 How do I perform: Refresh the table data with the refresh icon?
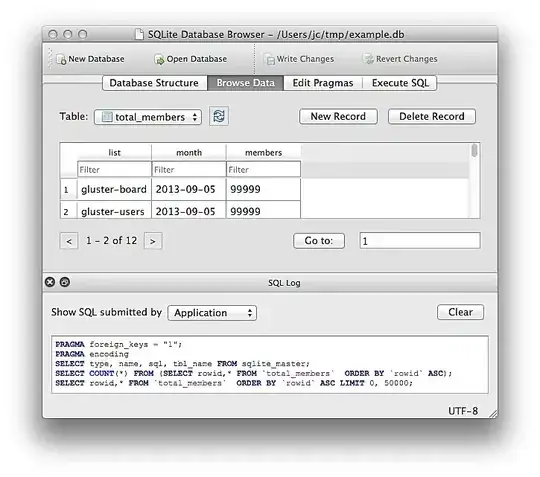(x=219, y=116)
